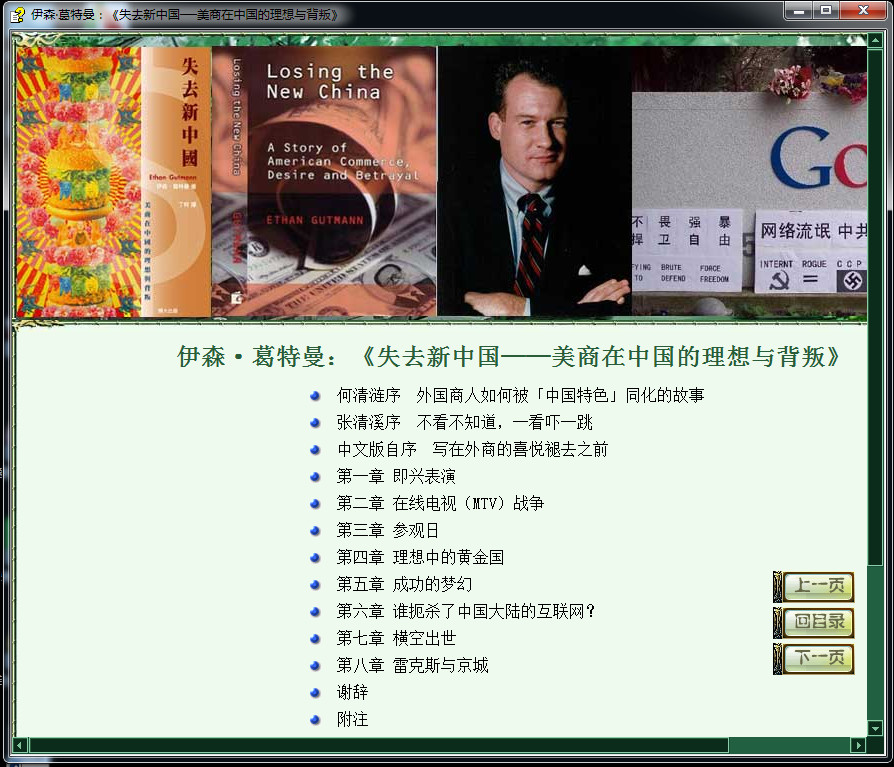Click the help file icon in title bar

point(18,14)
